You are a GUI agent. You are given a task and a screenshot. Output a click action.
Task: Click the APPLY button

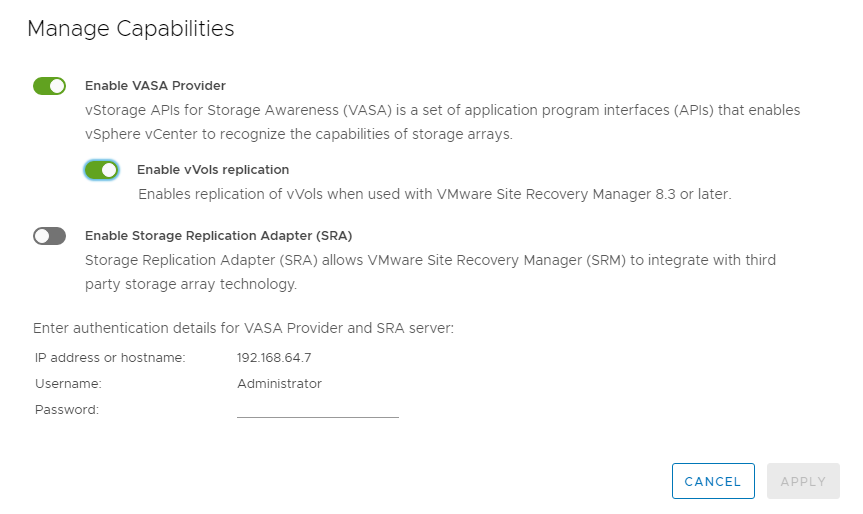(x=803, y=481)
